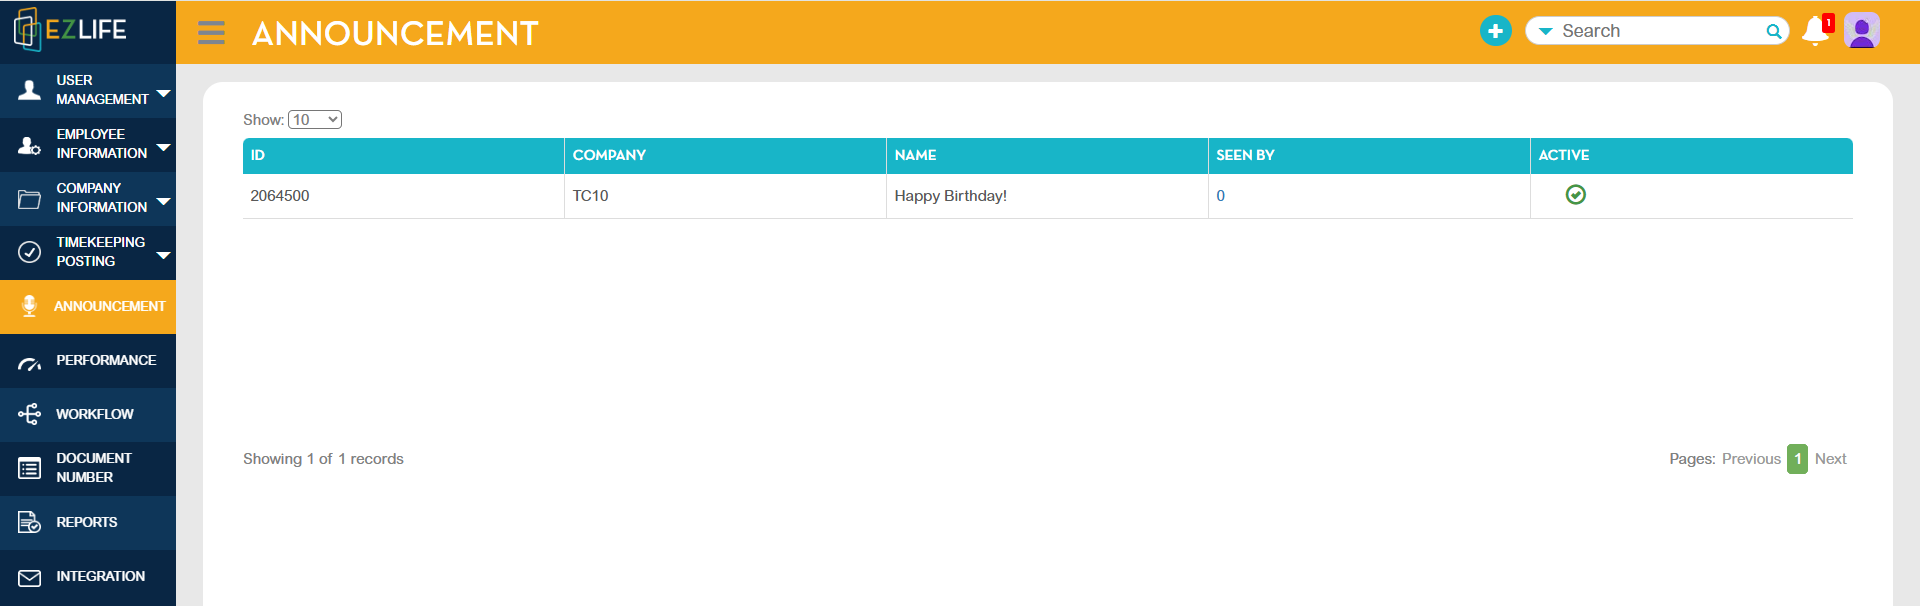Expand Employee Information arrow

[x=164, y=147]
